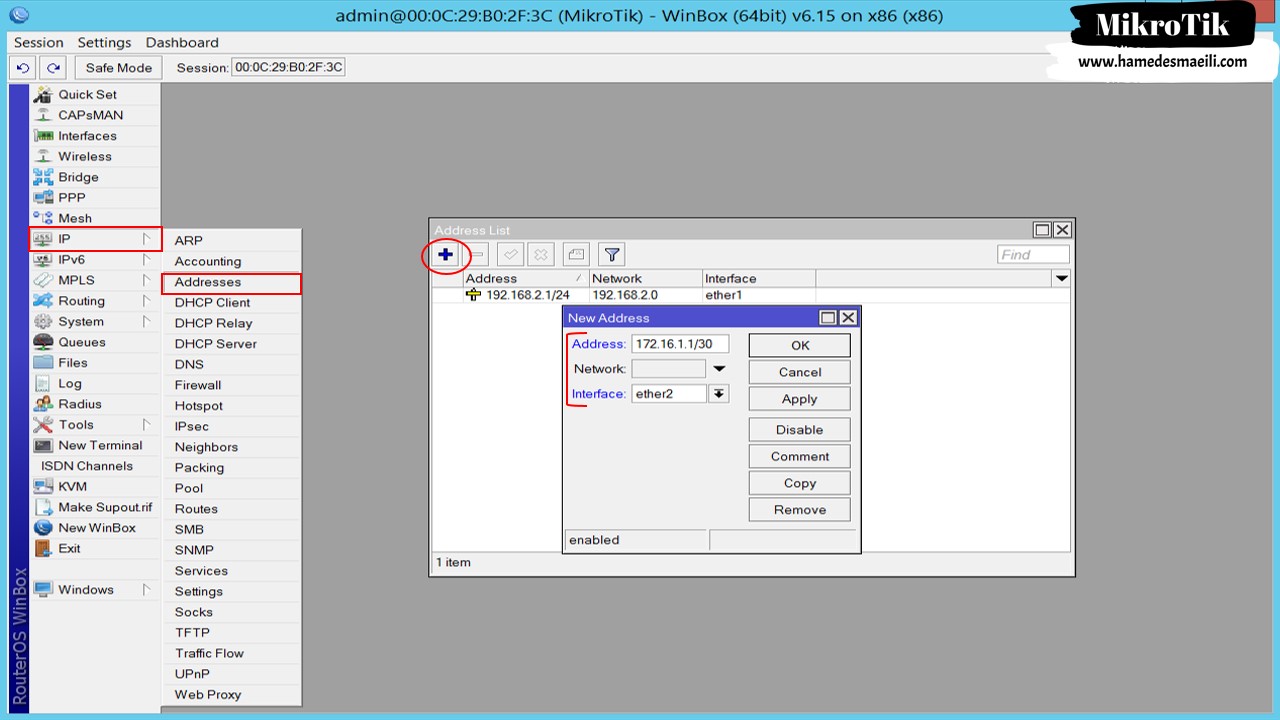Select DHCP Server in IP submenu

pyautogui.click(x=231, y=343)
